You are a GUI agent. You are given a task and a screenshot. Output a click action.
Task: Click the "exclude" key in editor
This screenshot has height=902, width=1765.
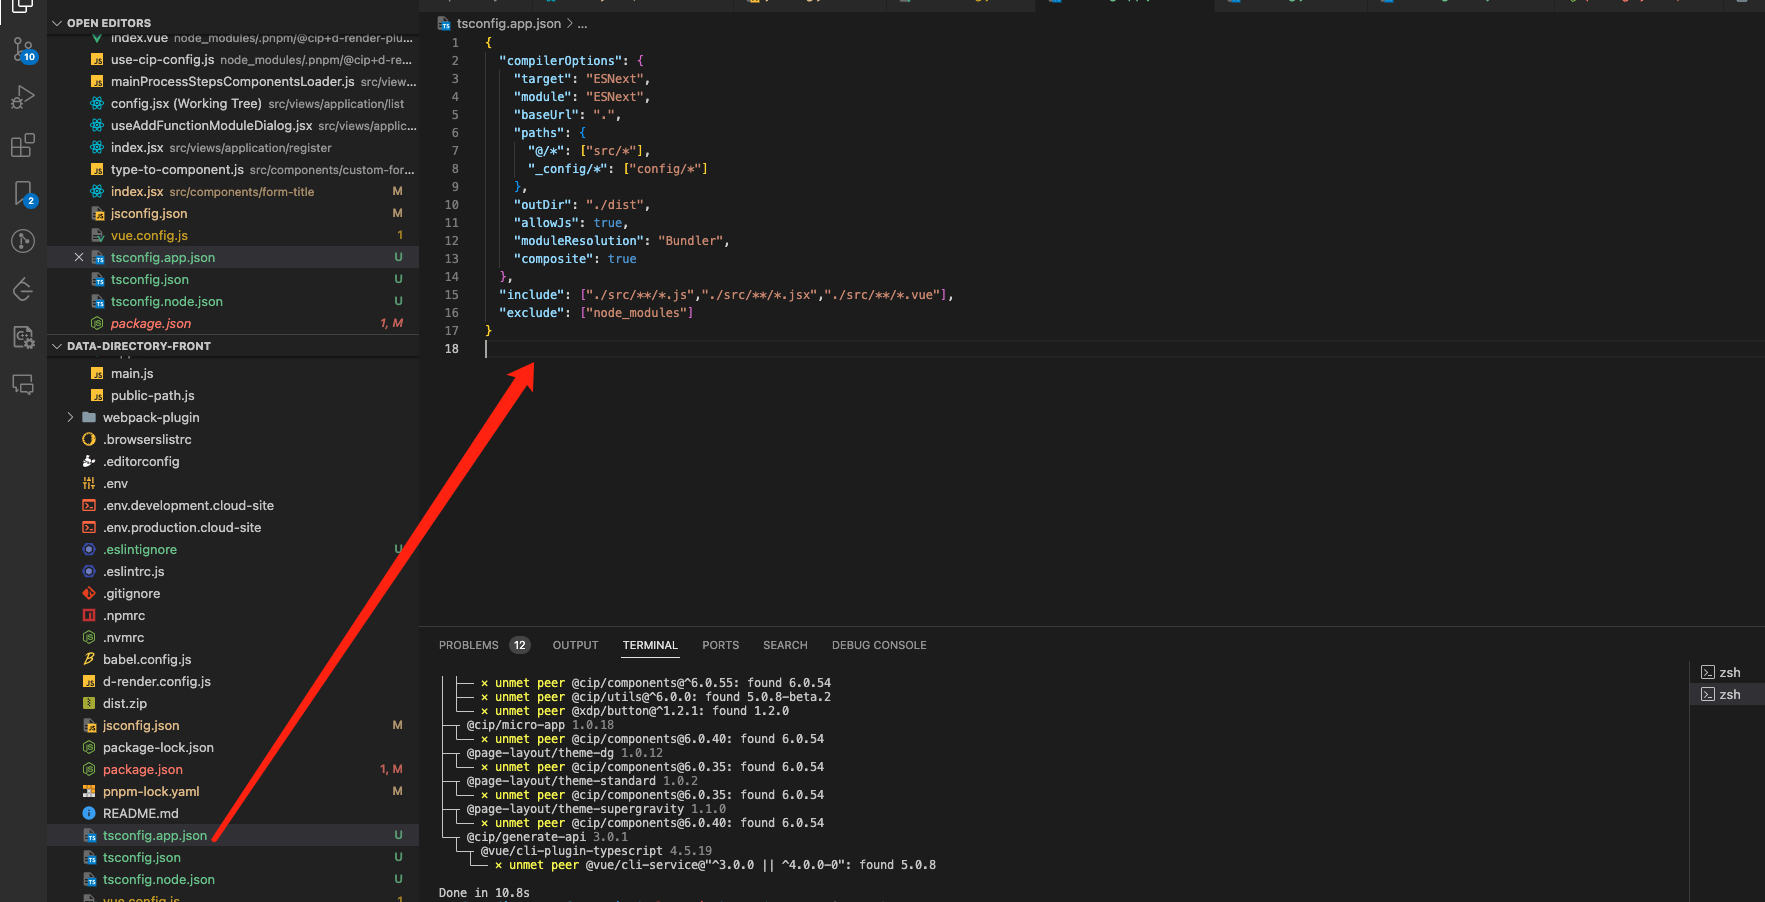click(x=532, y=312)
